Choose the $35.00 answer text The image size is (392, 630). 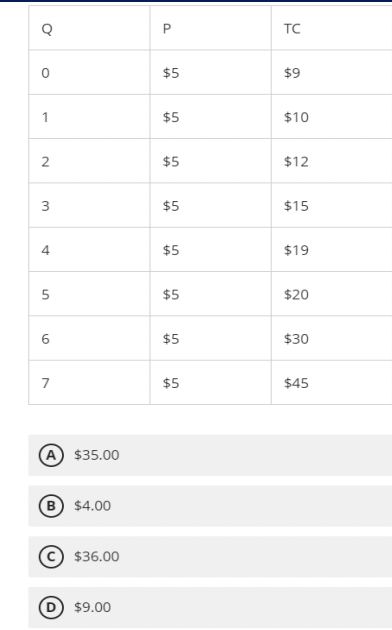click(x=96, y=455)
